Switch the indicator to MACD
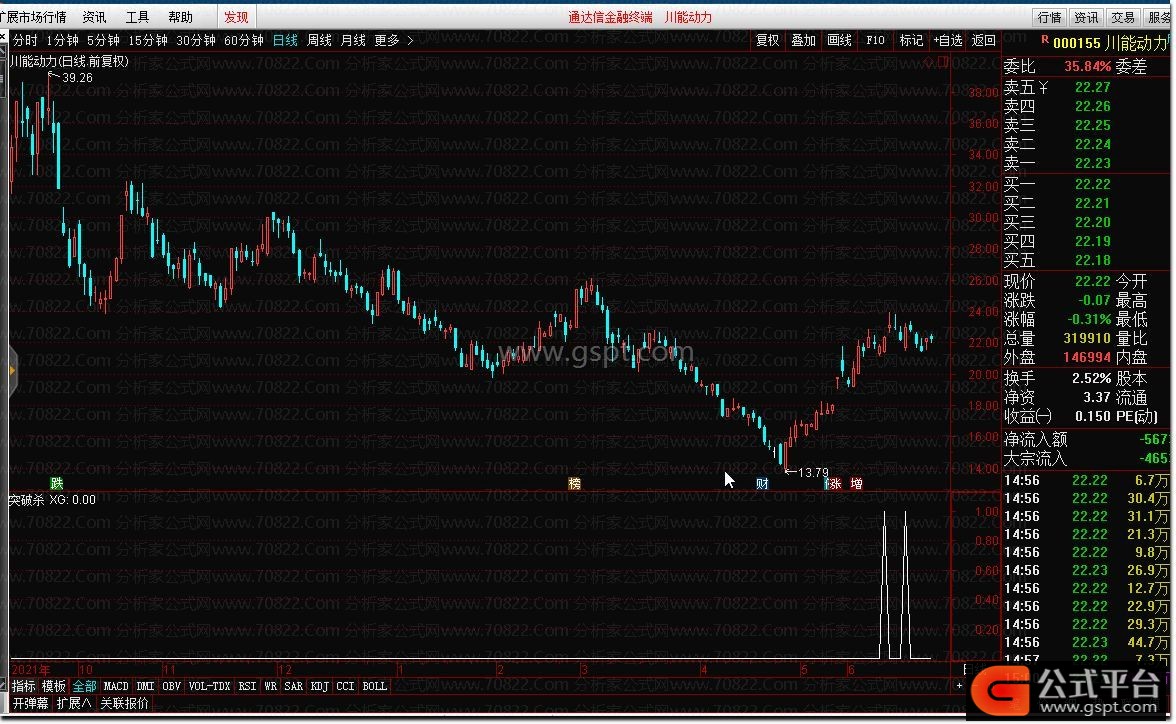Viewport: 1176px width, 724px height. (x=116, y=686)
